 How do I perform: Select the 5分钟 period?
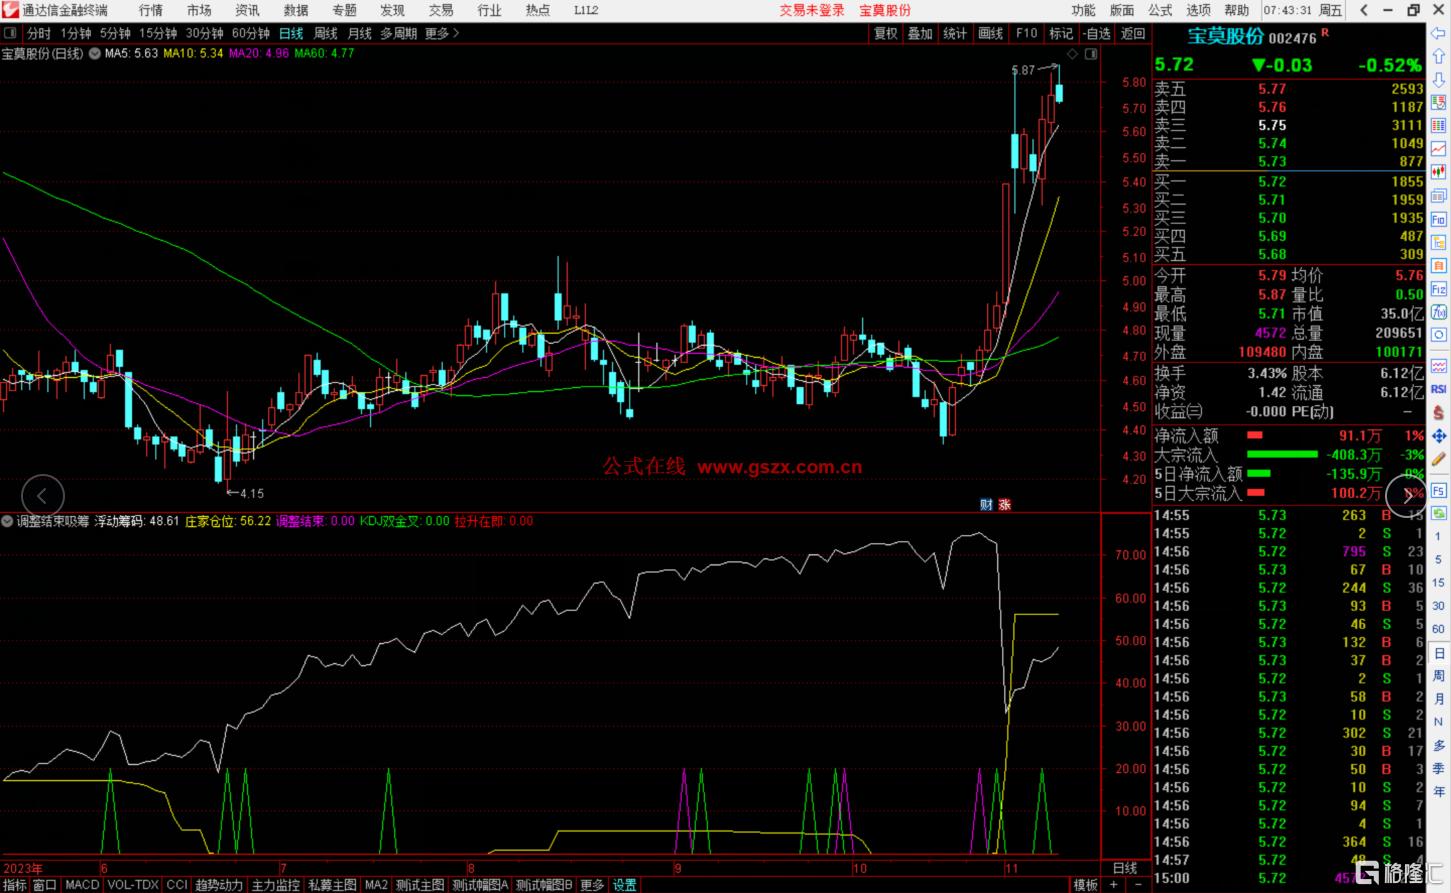[115, 33]
